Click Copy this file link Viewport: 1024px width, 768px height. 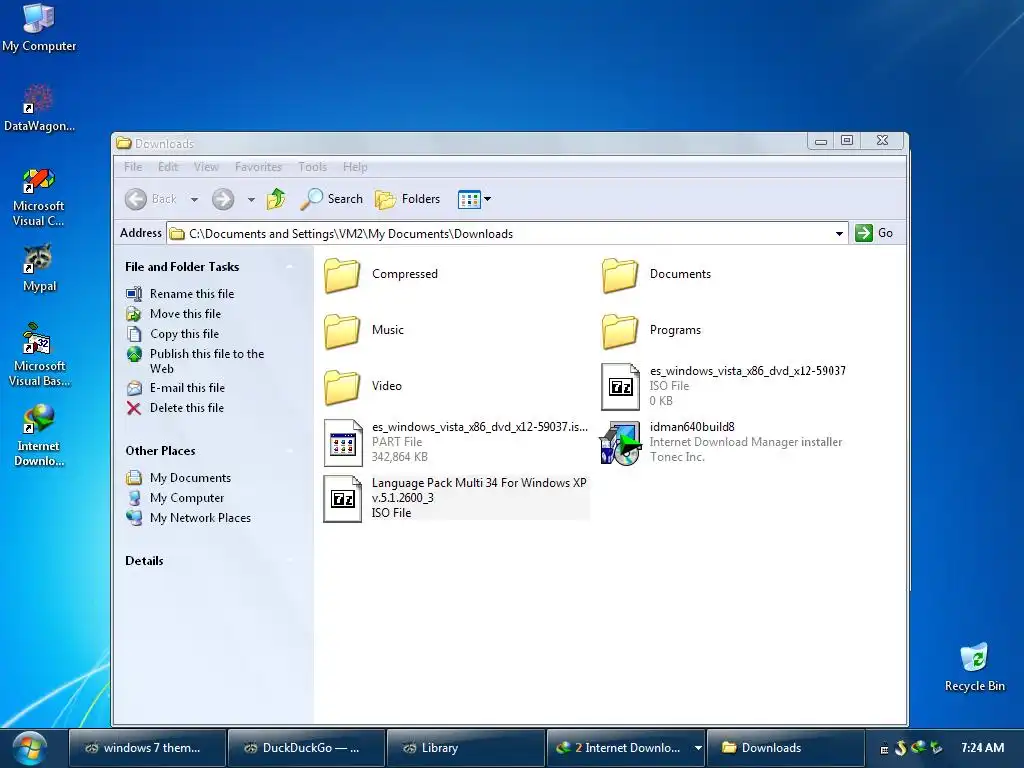point(184,334)
